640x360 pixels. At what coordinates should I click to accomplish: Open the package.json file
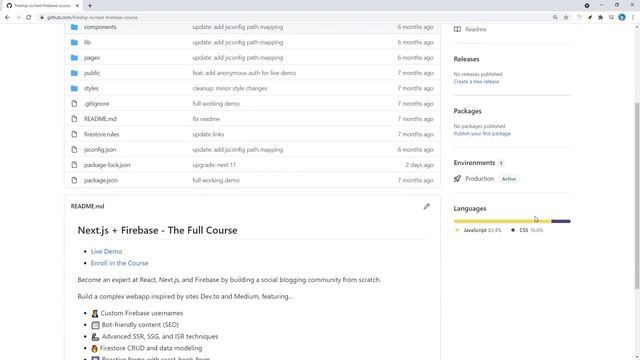(101, 180)
